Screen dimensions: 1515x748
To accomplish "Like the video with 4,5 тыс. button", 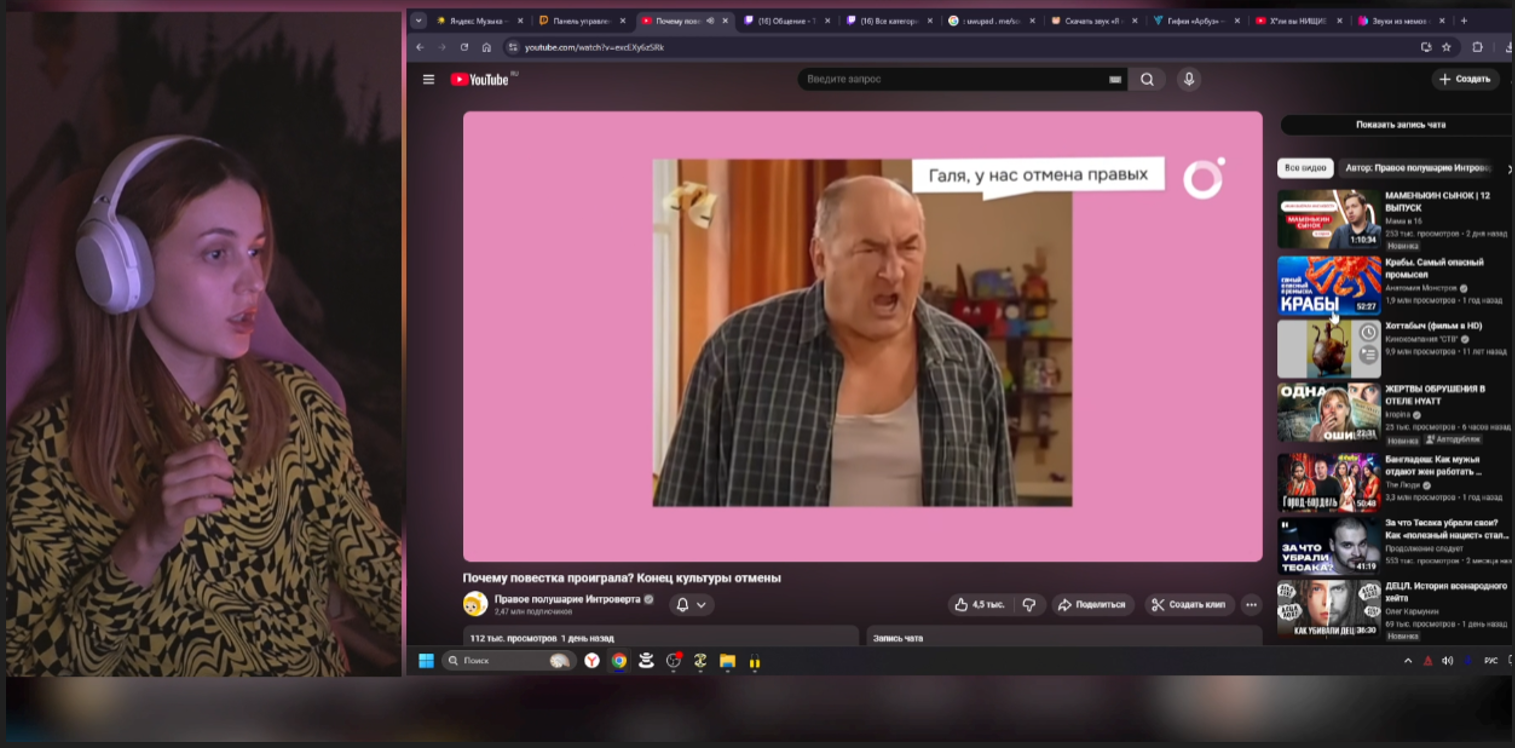I will tap(980, 605).
